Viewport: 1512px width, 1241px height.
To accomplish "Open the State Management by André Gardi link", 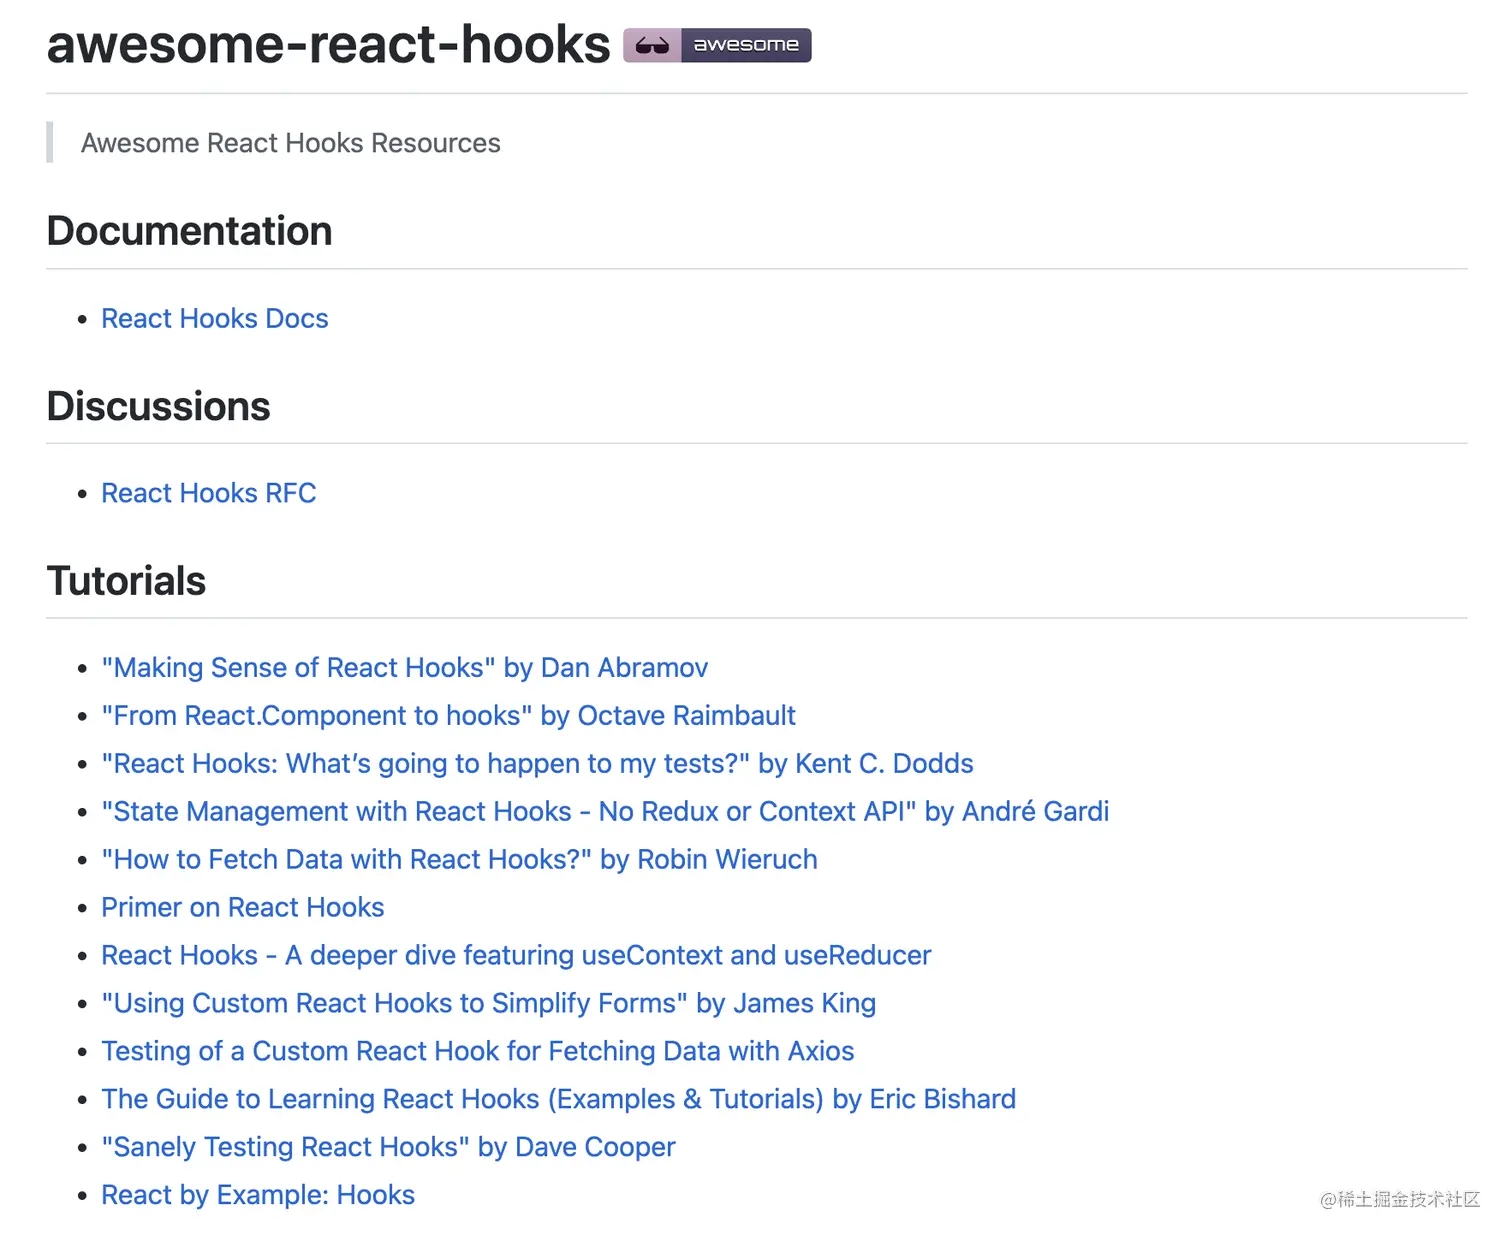I will pos(606,811).
